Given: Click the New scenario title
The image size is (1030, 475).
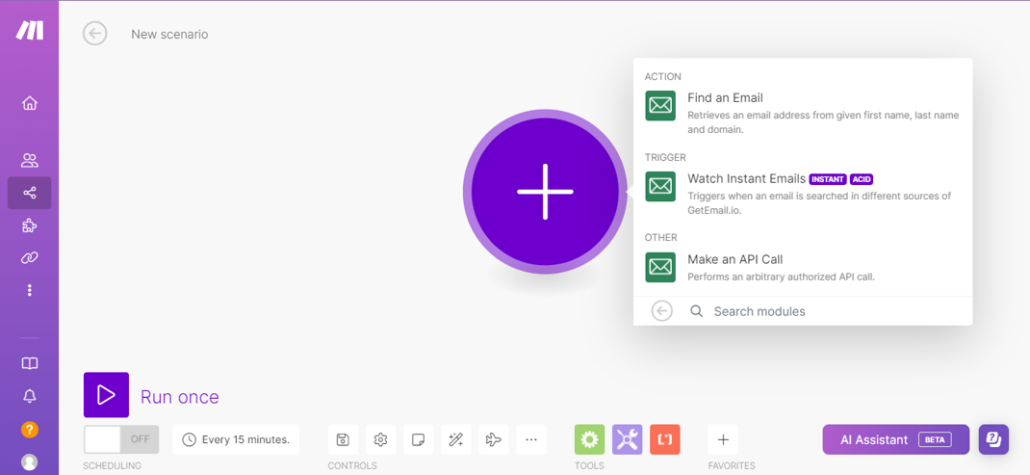Looking at the screenshot, I should click(169, 34).
